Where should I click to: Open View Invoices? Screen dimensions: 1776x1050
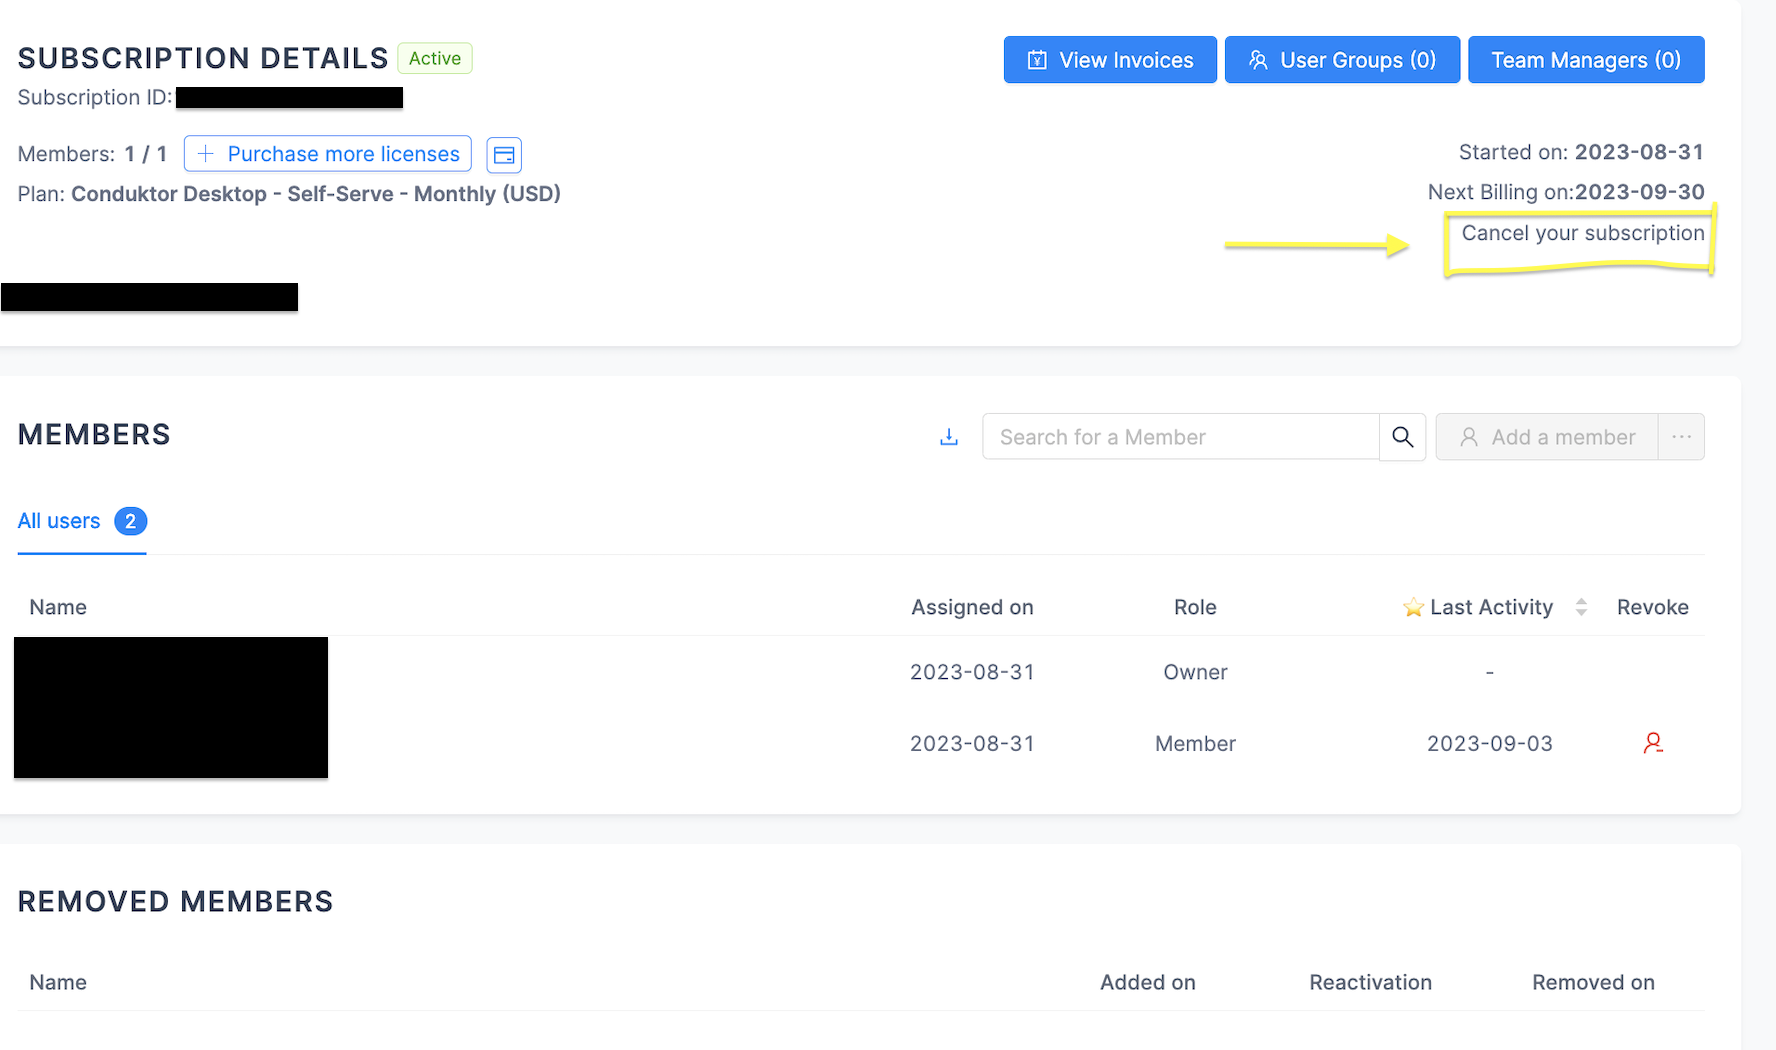point(1110,60)
